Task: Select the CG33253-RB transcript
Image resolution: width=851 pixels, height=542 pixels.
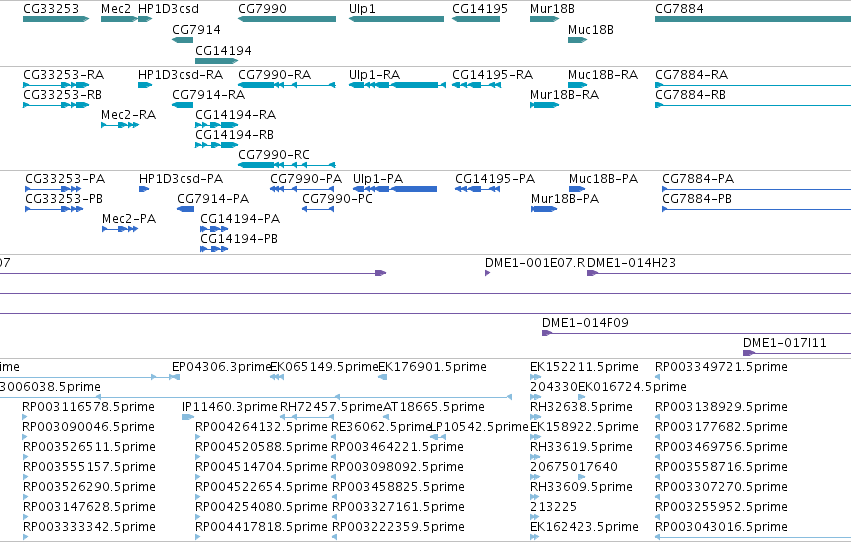Action: 56,105
